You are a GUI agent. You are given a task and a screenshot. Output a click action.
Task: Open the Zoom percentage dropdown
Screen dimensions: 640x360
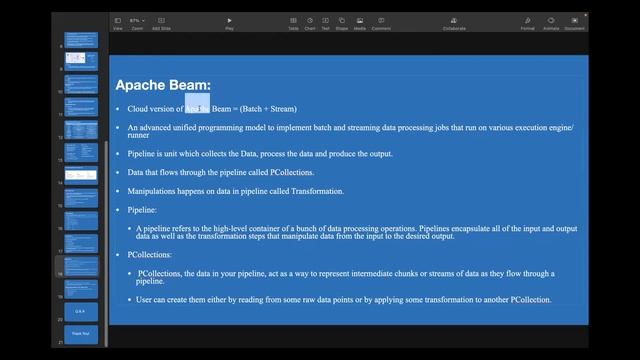pos(137,24)
